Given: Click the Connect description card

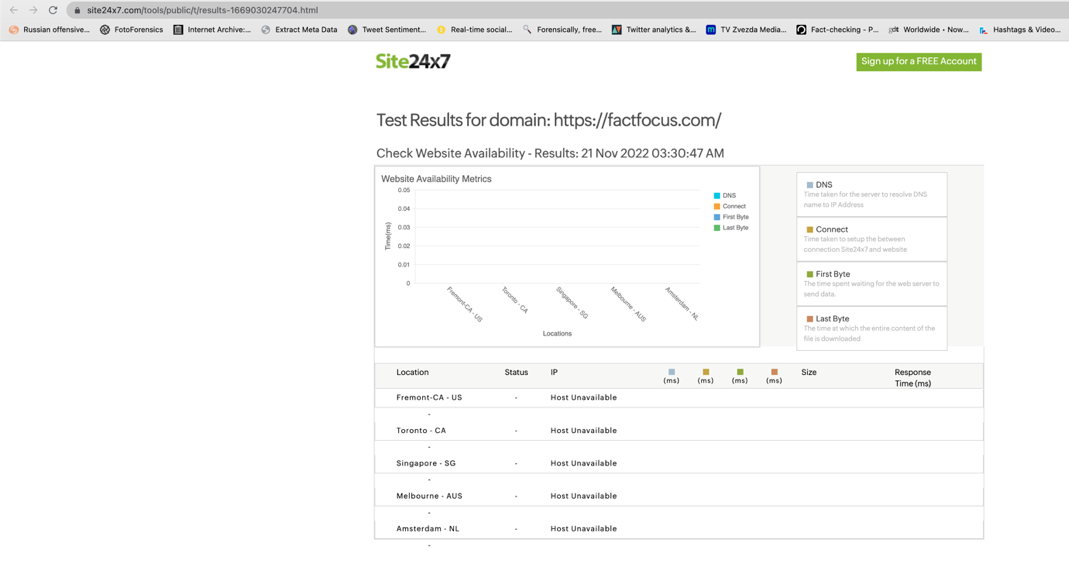Looking at the screenshot, I should [x=871, y=239].
